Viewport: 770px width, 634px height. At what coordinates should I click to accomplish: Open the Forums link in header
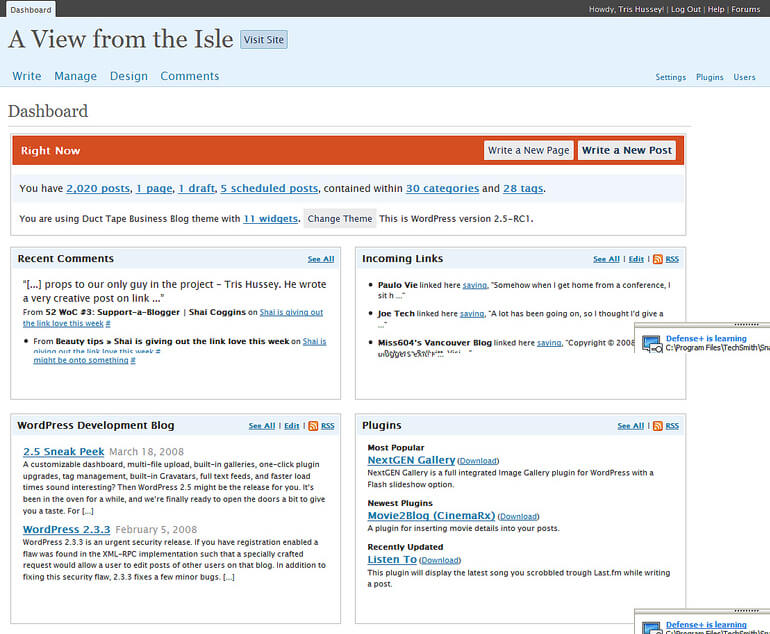point(745,9)
